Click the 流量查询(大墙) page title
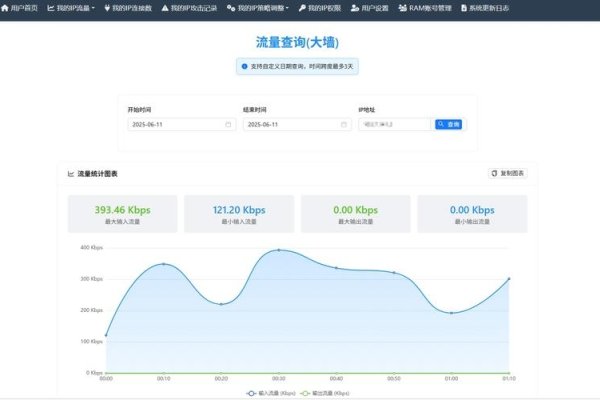Viewport: 600px width, 400px height. (x=297, y=42)
